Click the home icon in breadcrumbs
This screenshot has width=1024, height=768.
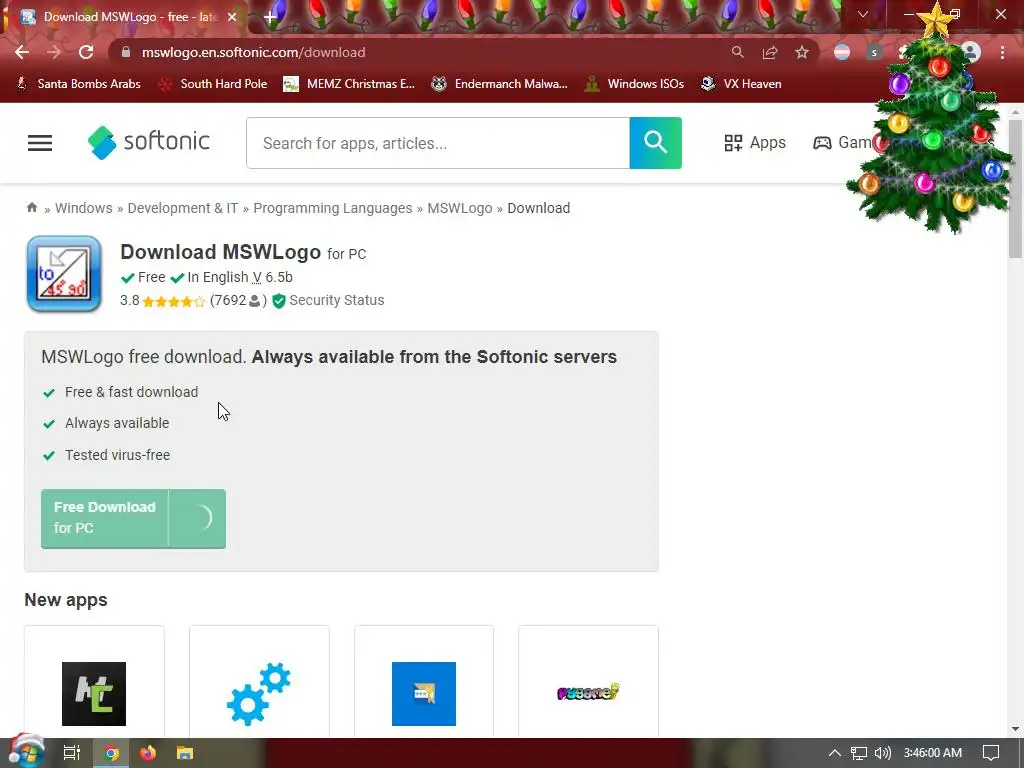pyautogui.click(x=32, y=208)
